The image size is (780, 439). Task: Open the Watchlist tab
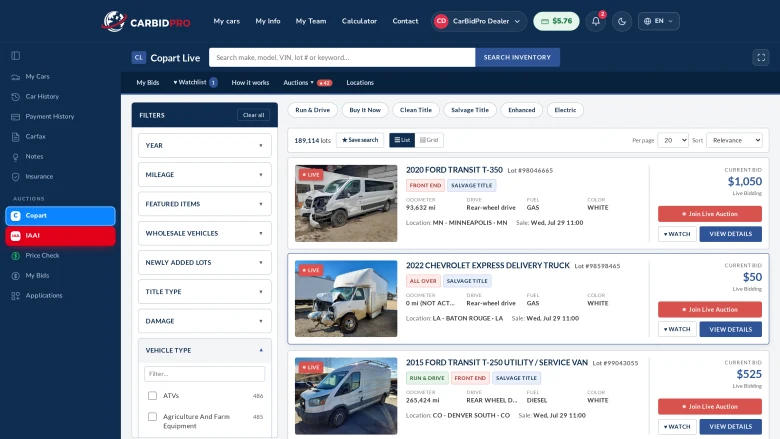(195, 83)
